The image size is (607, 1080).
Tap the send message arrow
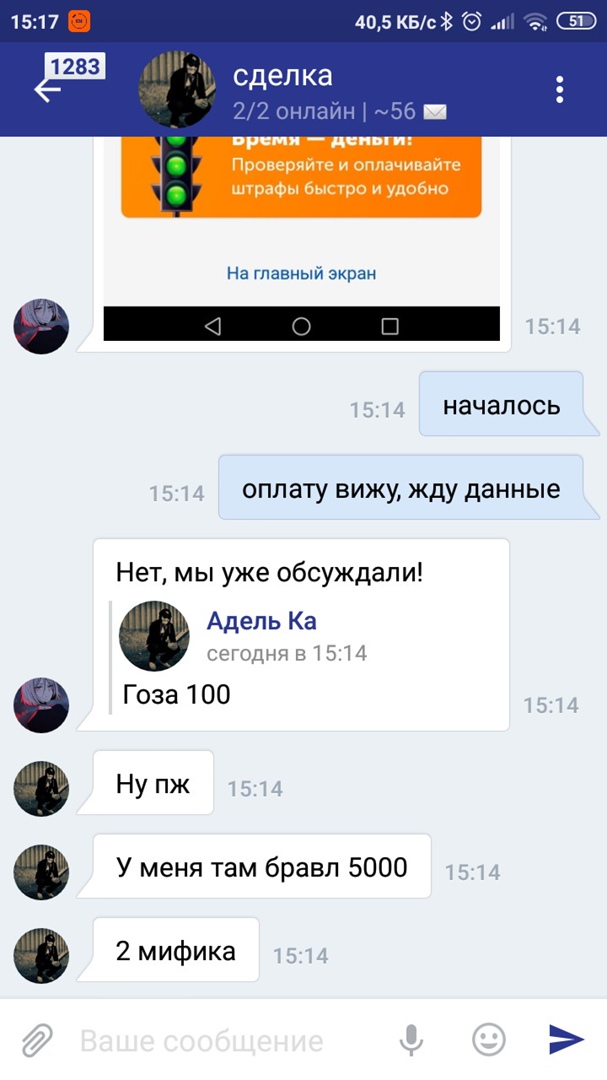tap(566, 1039)
